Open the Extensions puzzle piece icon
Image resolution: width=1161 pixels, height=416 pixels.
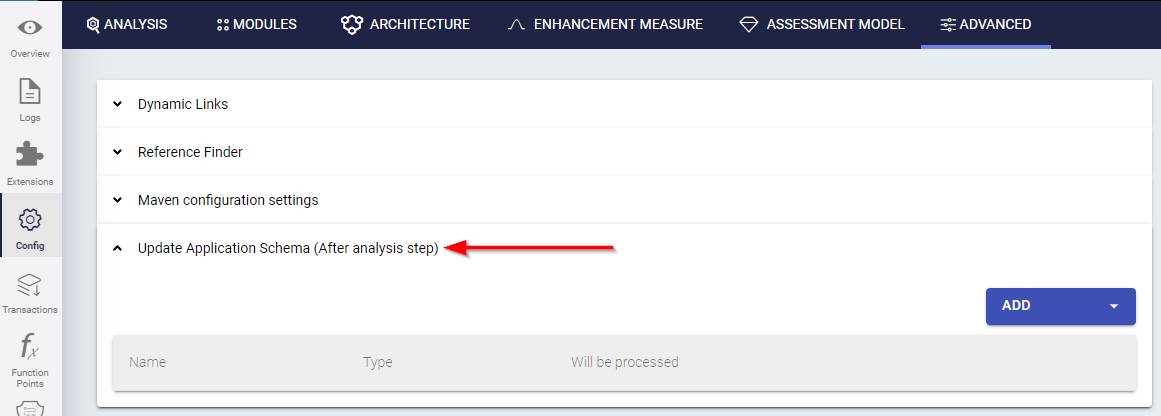(30, 155)
